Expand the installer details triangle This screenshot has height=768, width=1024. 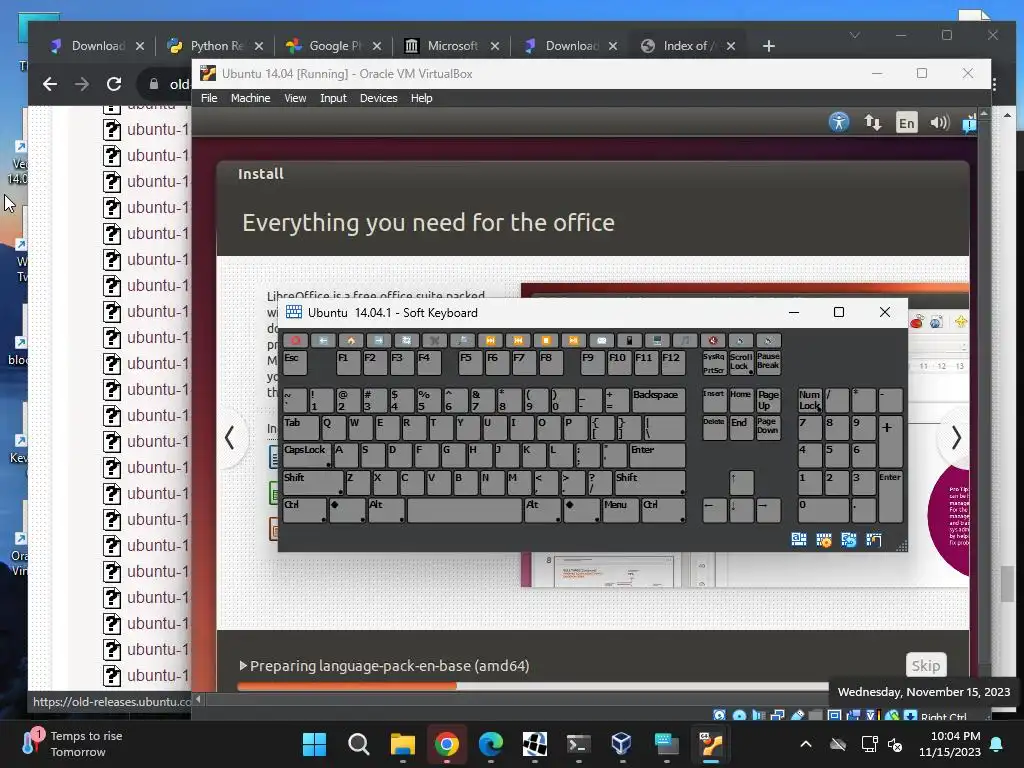[243, 665]
